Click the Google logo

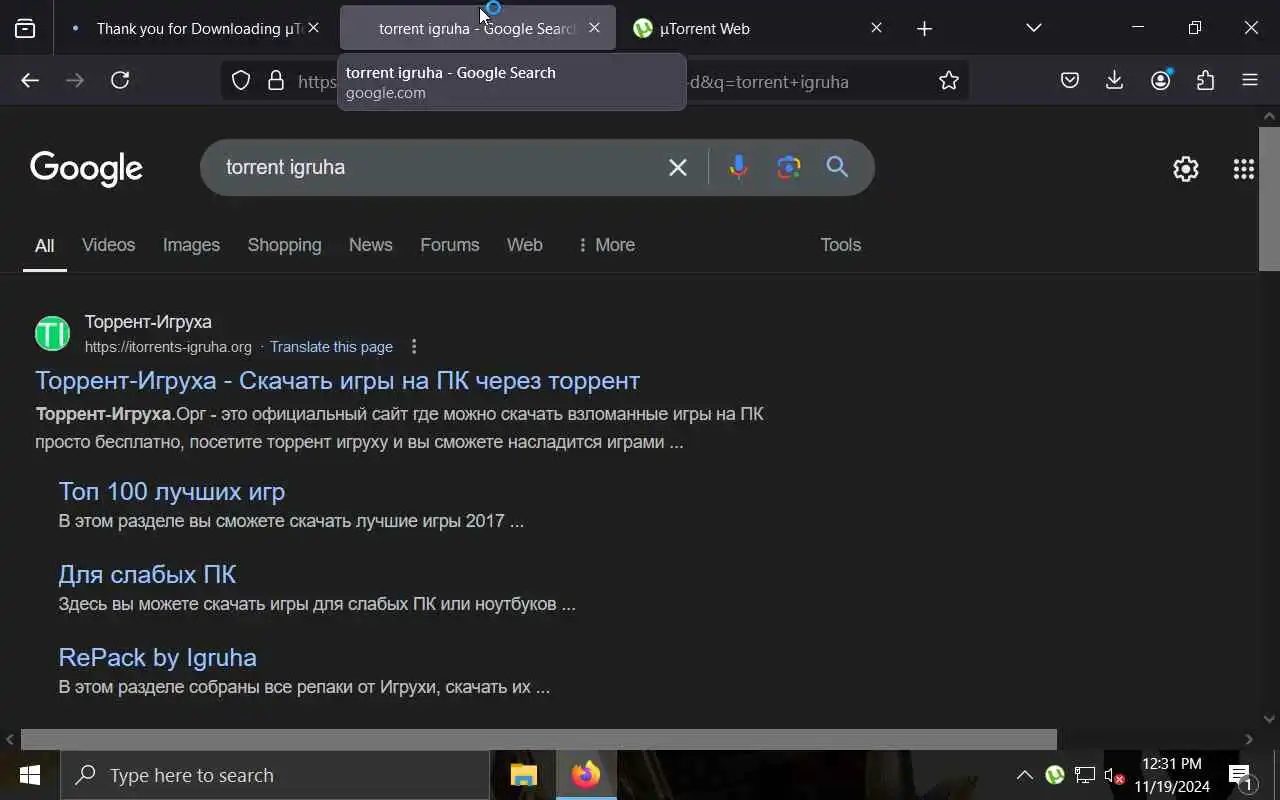click(87, 169)
